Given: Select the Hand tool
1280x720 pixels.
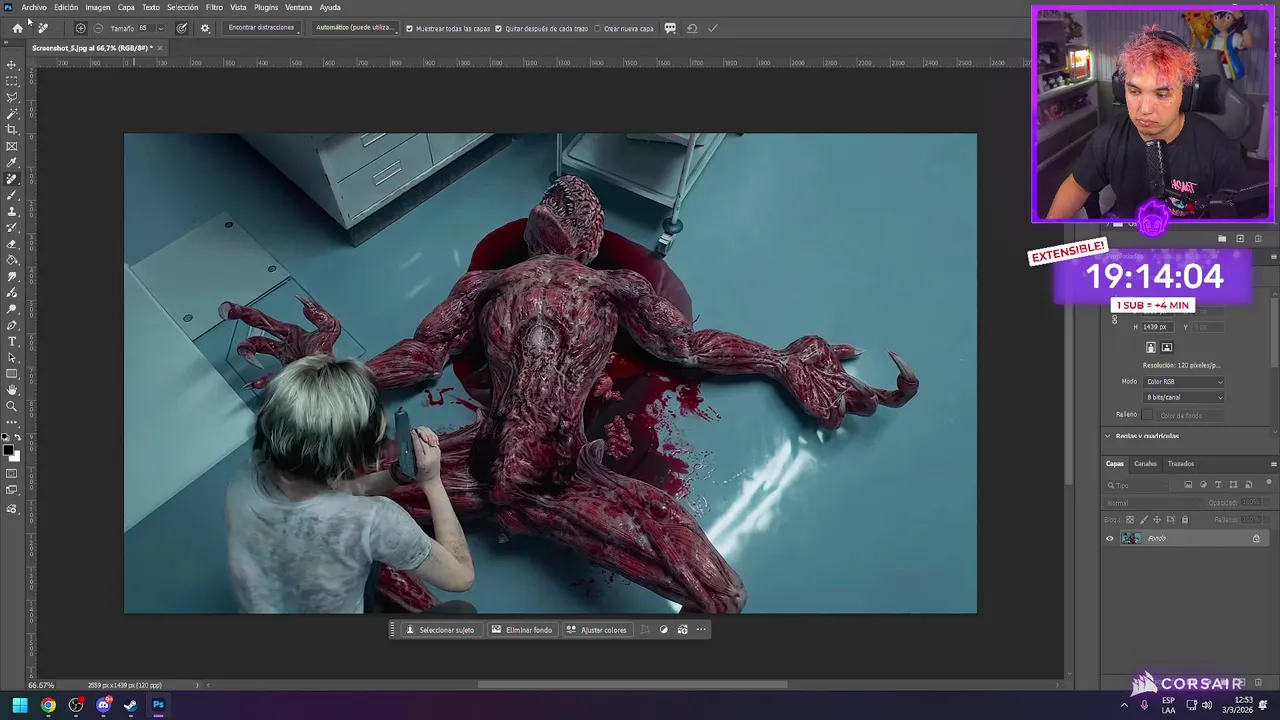Looking at the screenshot, I should (x=12, y=390).
